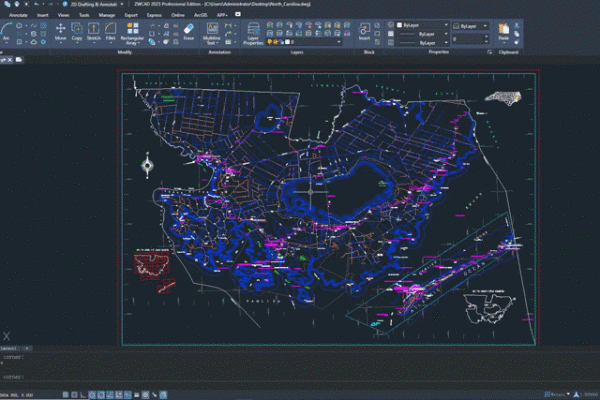Open the Annotate ribbon tab
Viewport: 600px width, 400px height.
tap(18, 16)
